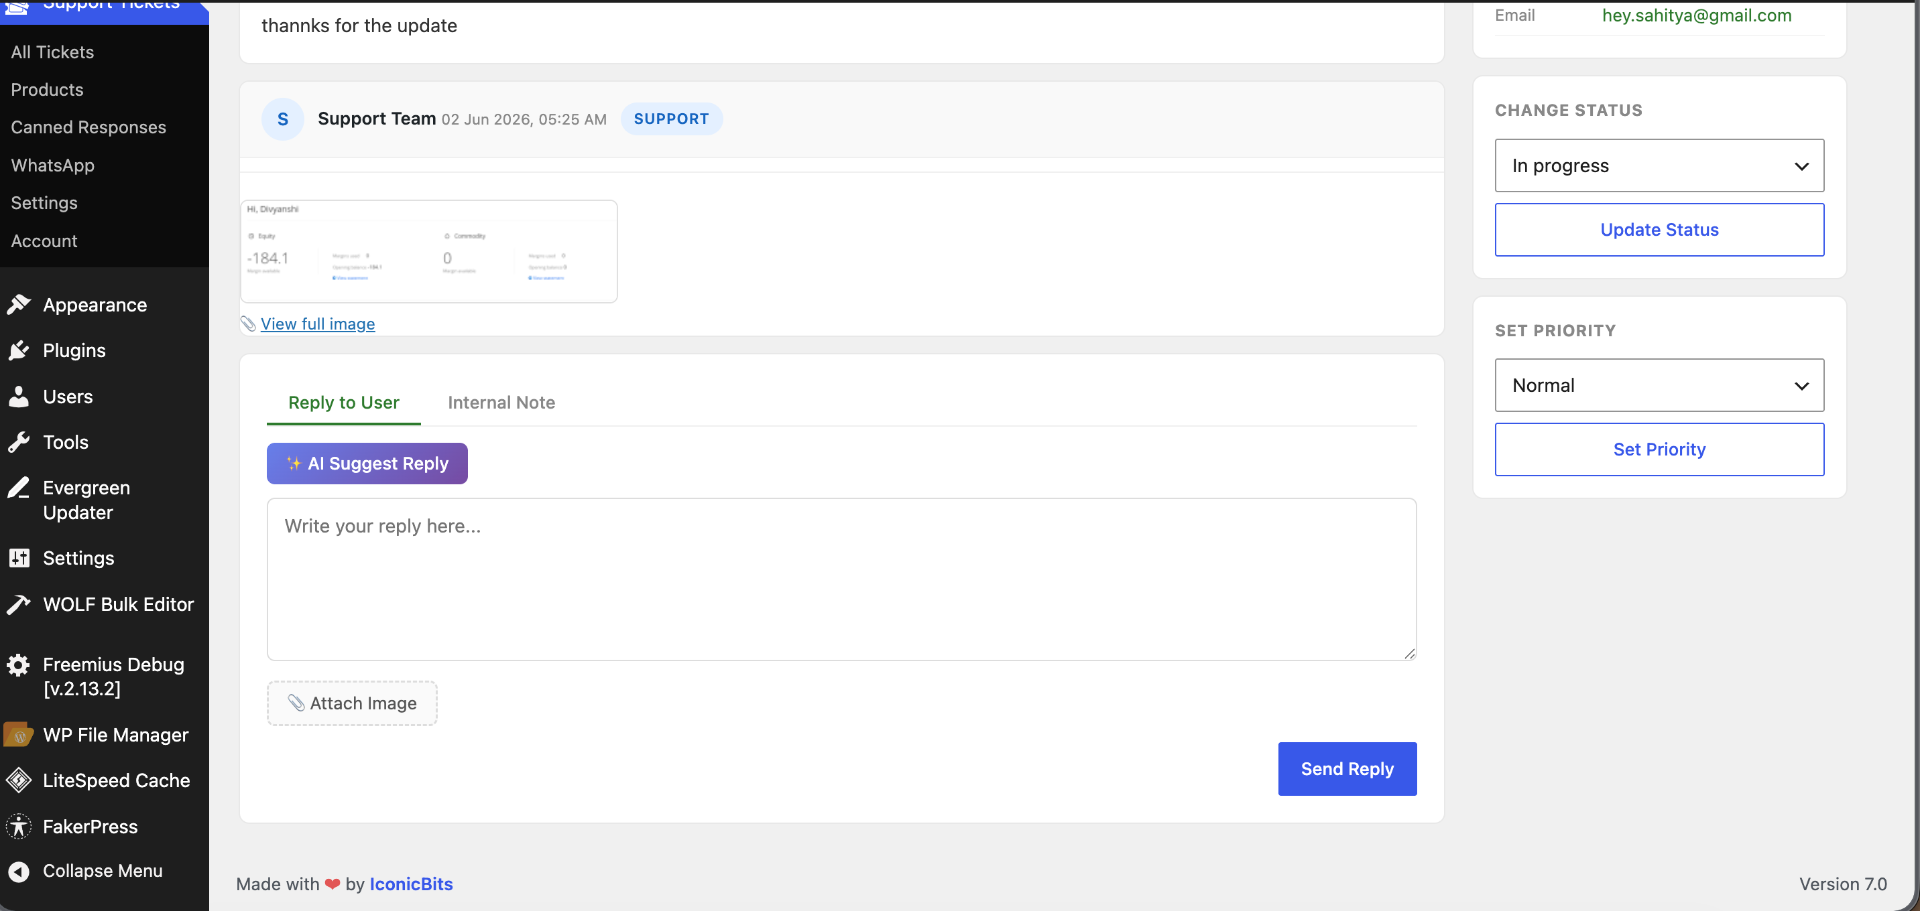
Task: Click the SET PRIORITY heading
Action: (x=1555, y=331)
